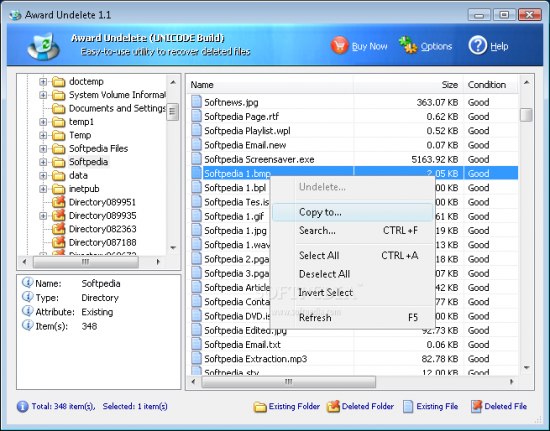Click the 5163.92 KB size cell
550x431 pixels.
435,159
